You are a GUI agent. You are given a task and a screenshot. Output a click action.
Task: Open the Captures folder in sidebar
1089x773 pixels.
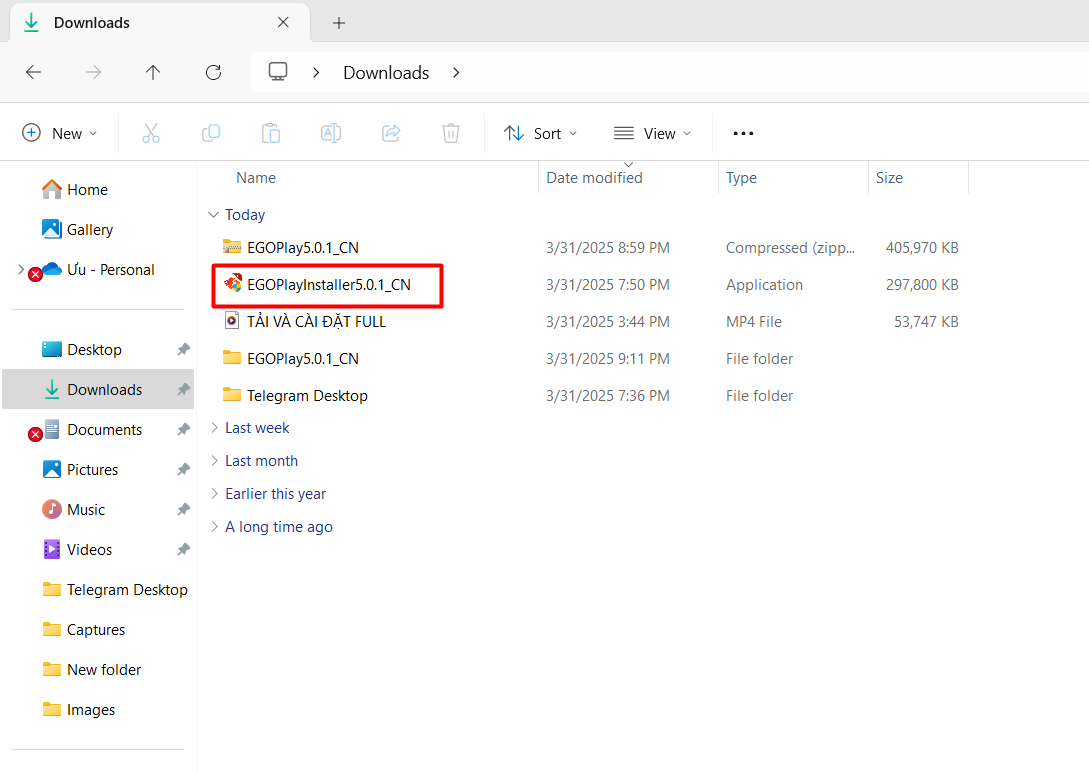pos(98,630)
